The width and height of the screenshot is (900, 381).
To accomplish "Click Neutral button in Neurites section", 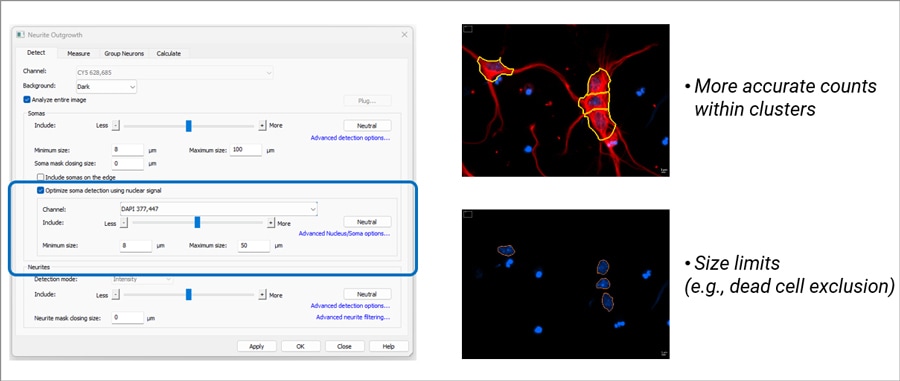I will coord(367,294).
